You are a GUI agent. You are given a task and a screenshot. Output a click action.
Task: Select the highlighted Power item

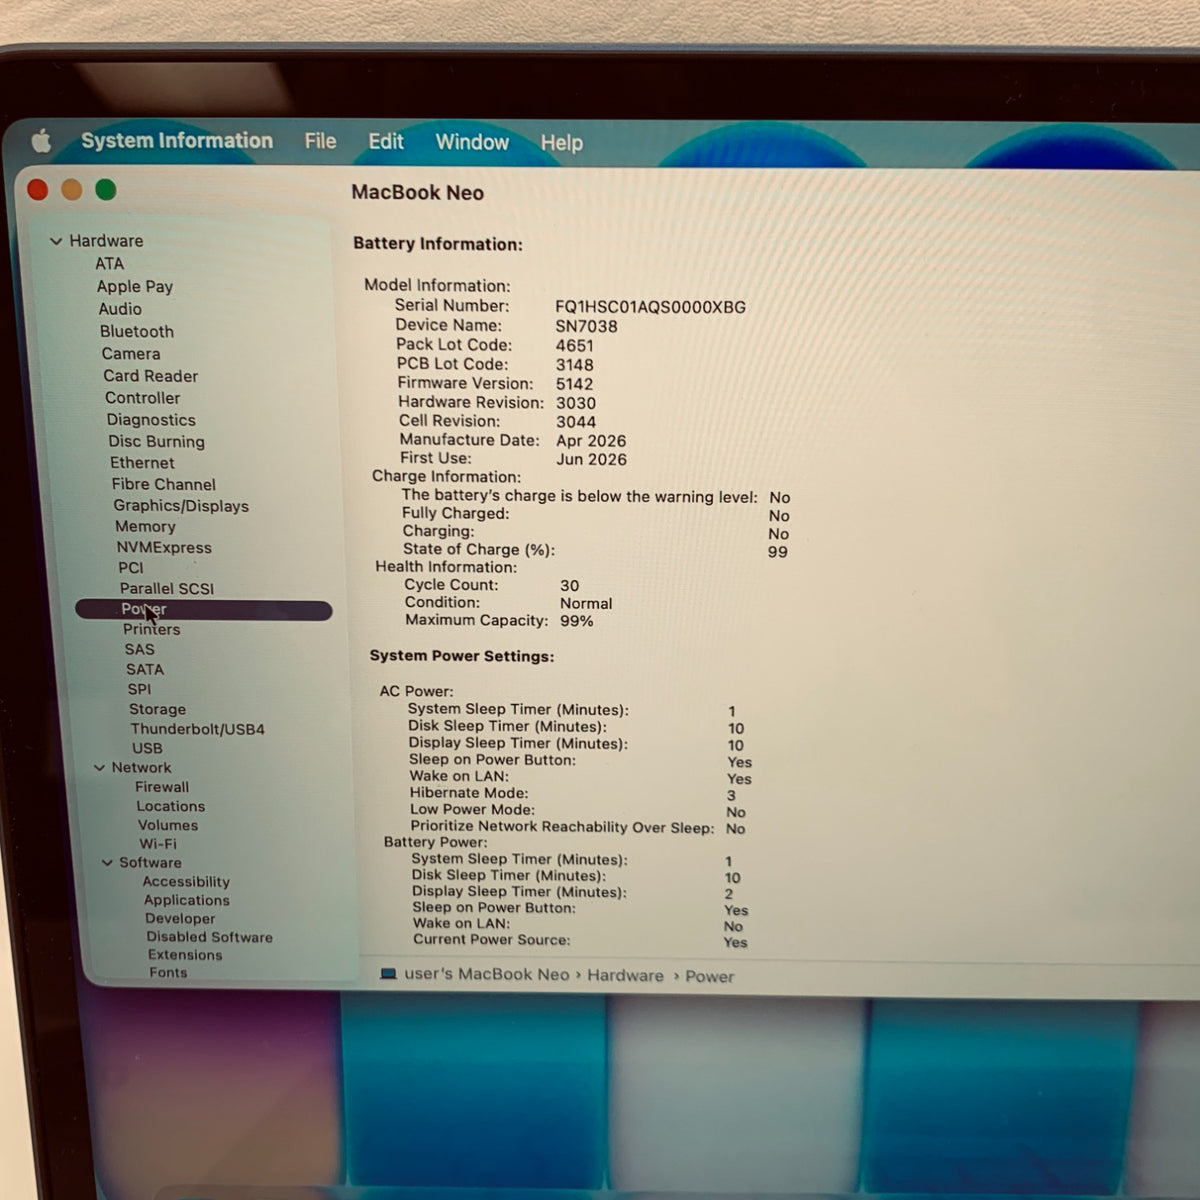203,610
